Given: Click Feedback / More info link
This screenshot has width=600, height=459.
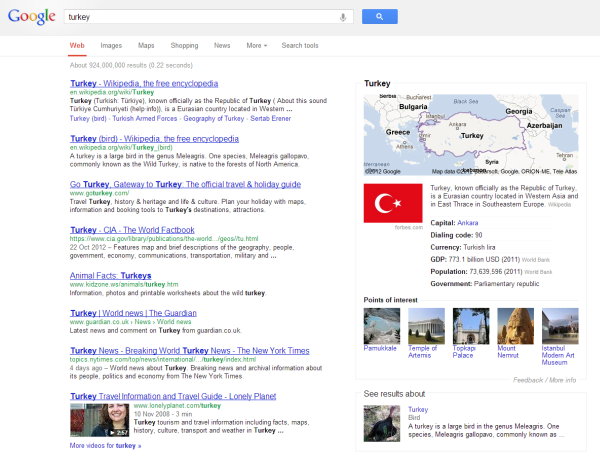Looking at the screenshot, I should [545, 380].
